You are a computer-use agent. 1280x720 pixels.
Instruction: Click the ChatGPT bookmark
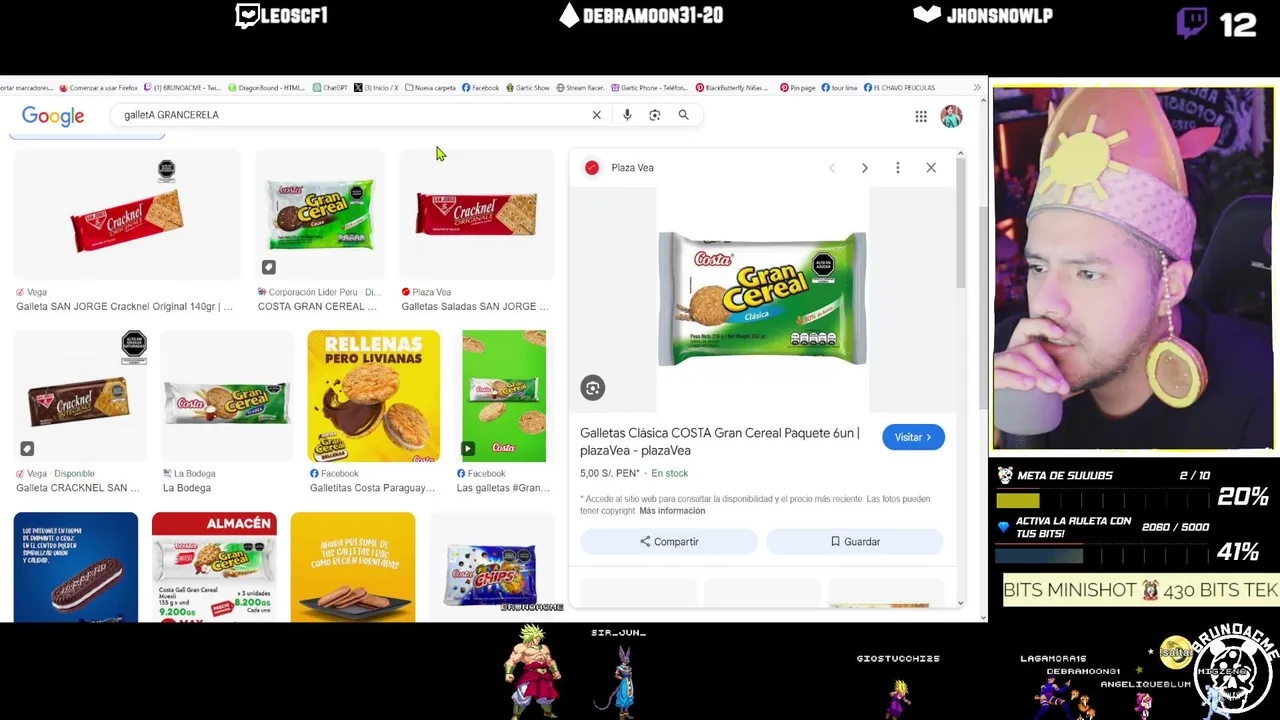coord(330,88)
